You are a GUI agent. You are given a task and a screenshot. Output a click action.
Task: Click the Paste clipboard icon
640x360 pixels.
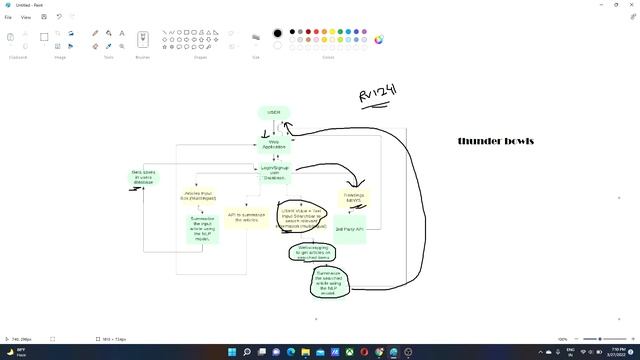(11, 38)
